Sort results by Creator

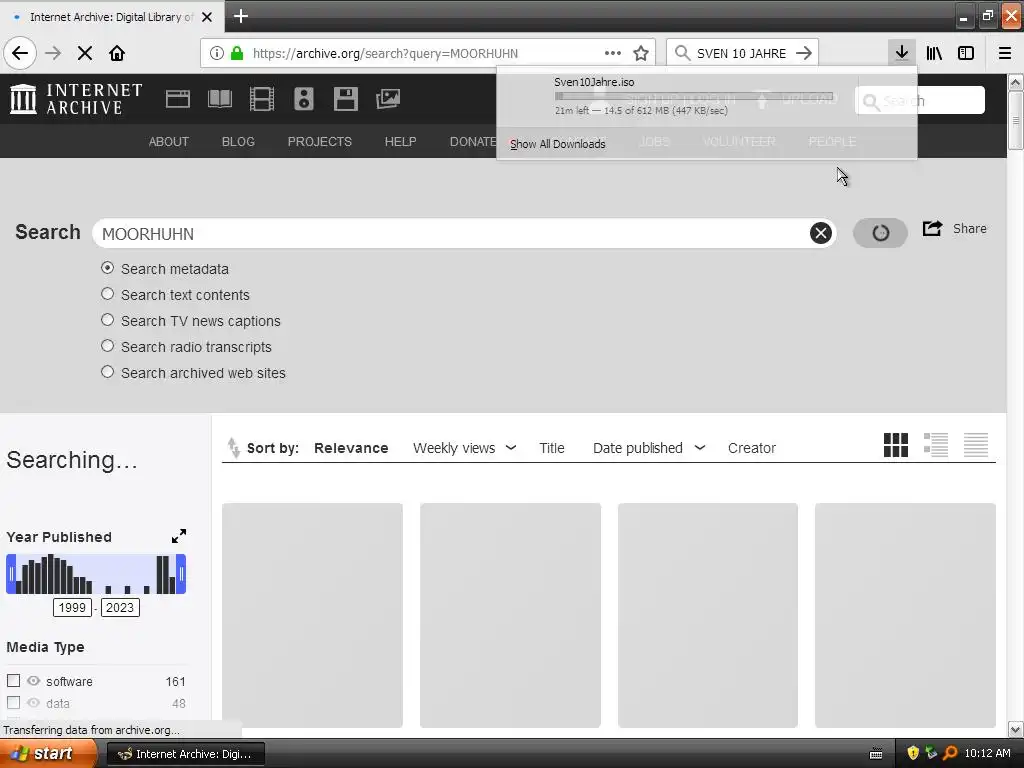[752, 448]
